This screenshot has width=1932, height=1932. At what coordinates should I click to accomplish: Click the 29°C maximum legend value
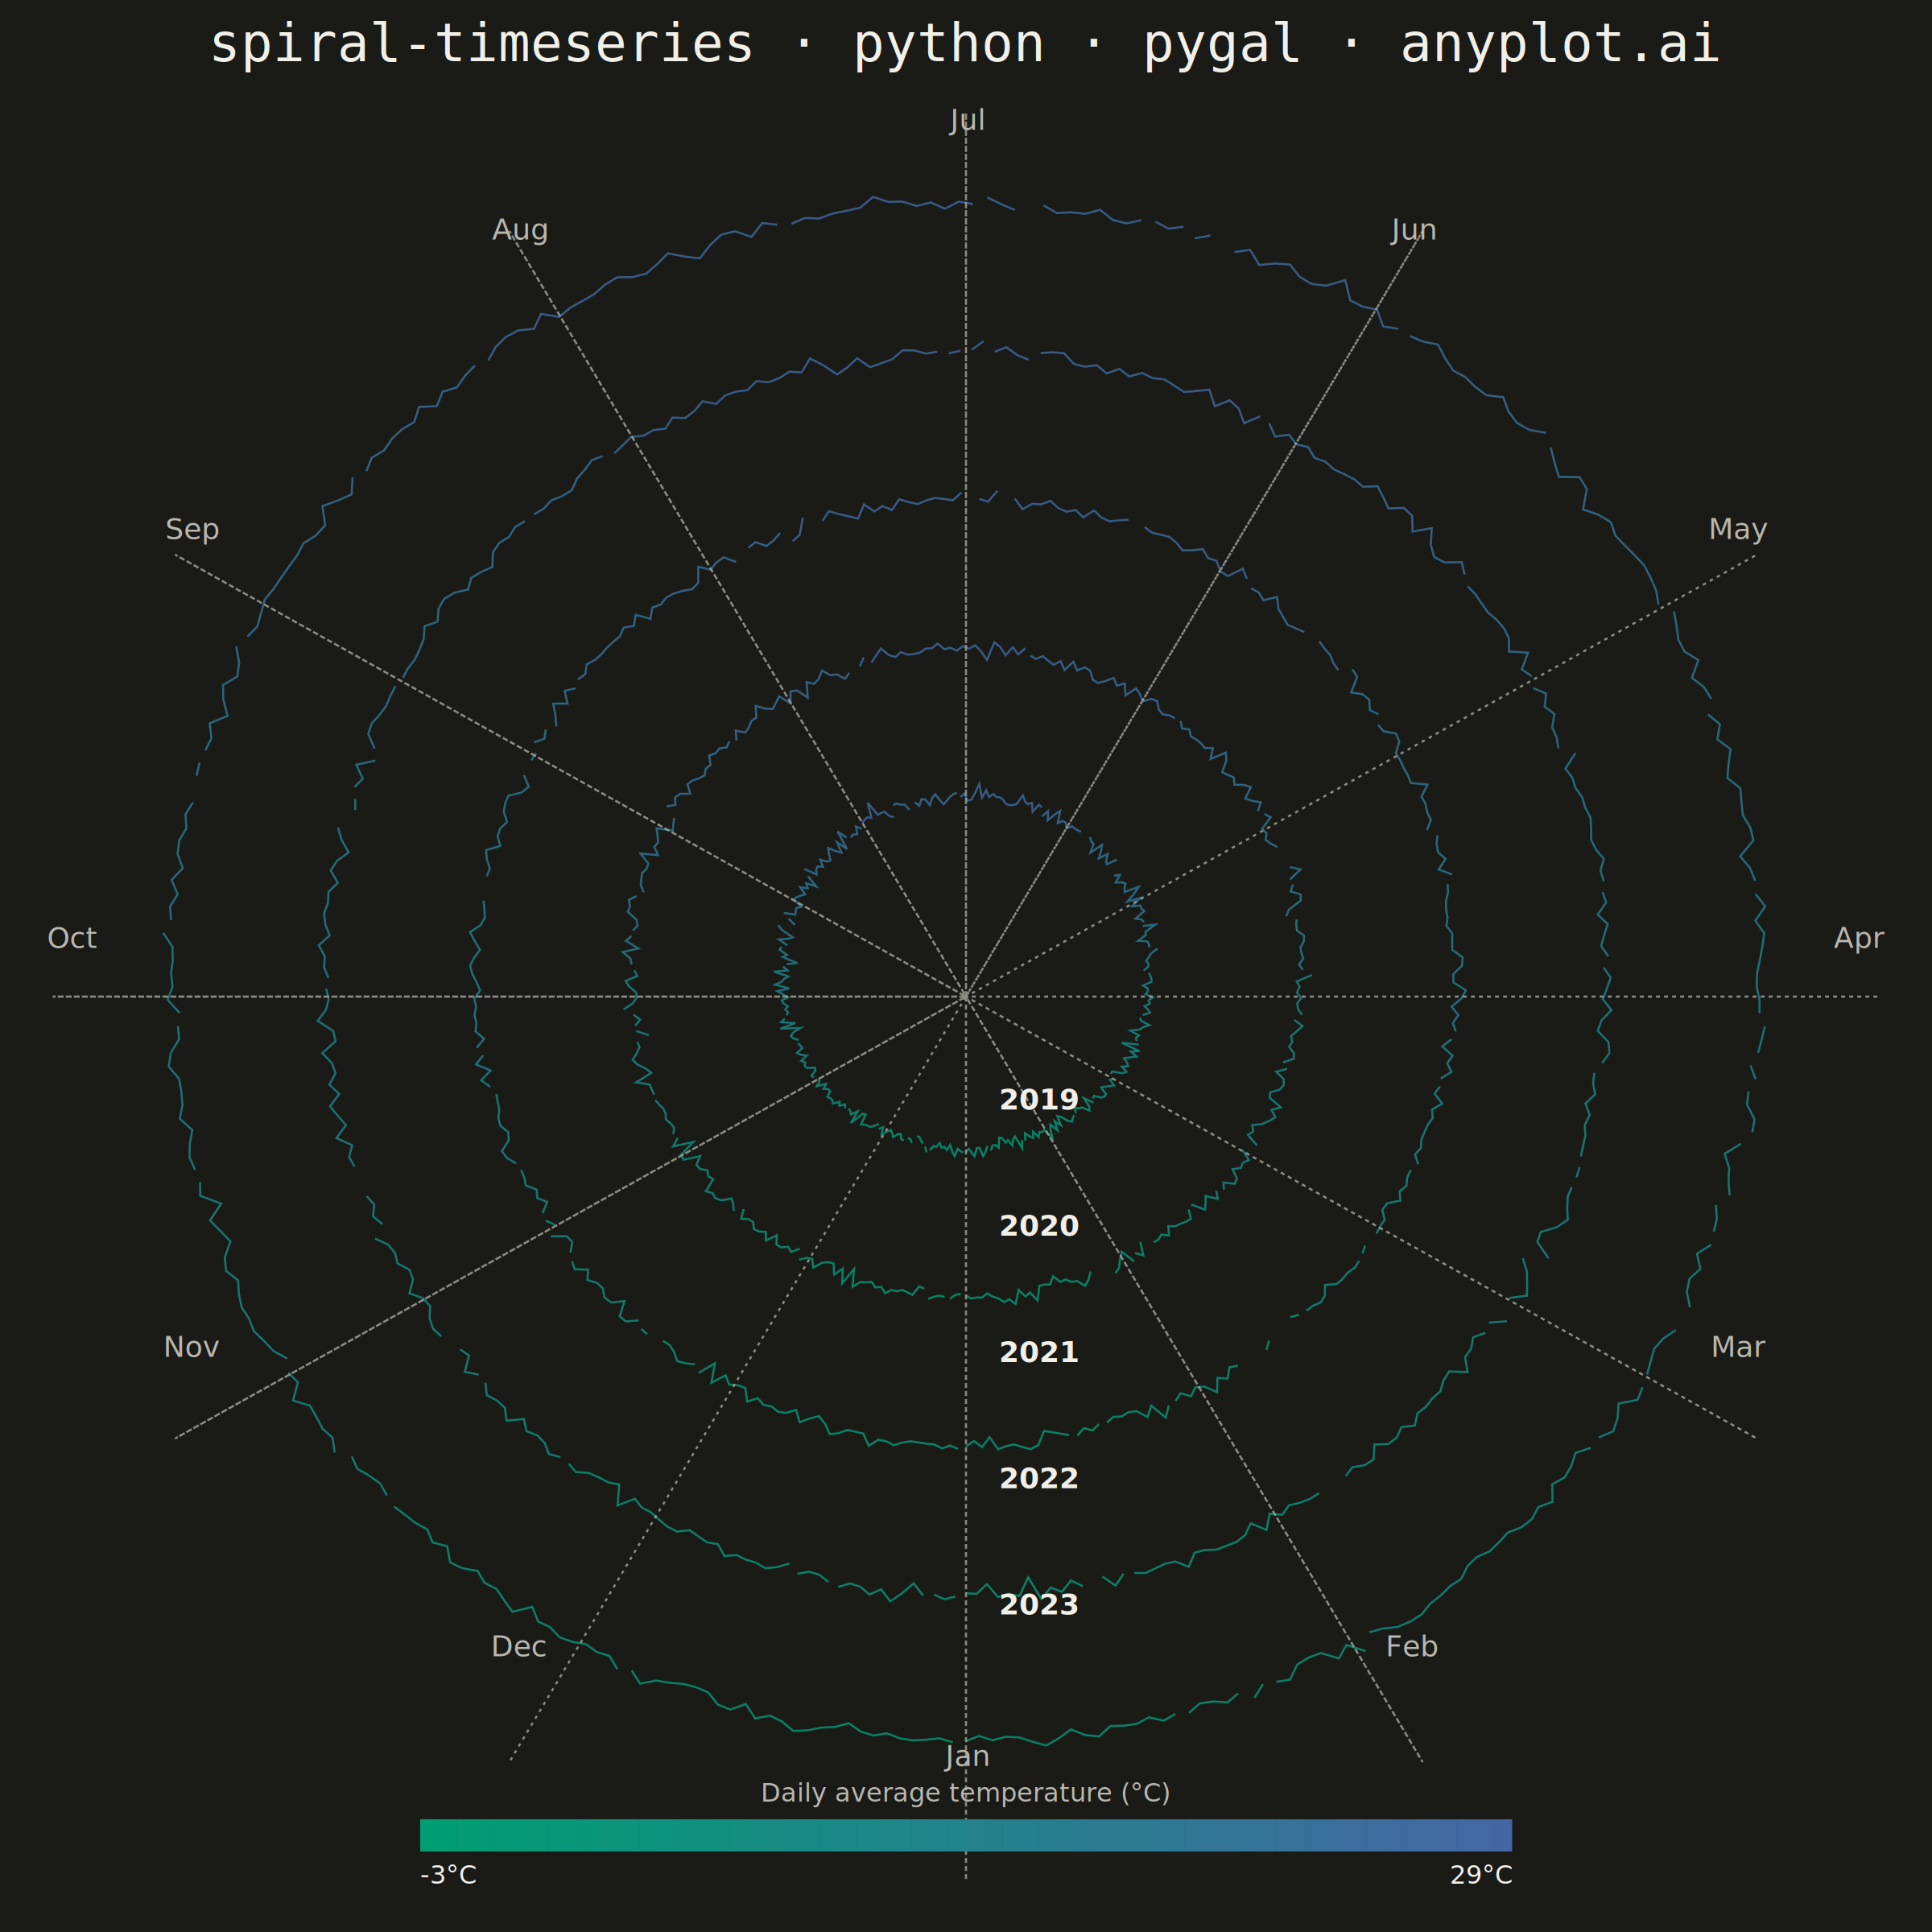[x=1481, y=1875]
